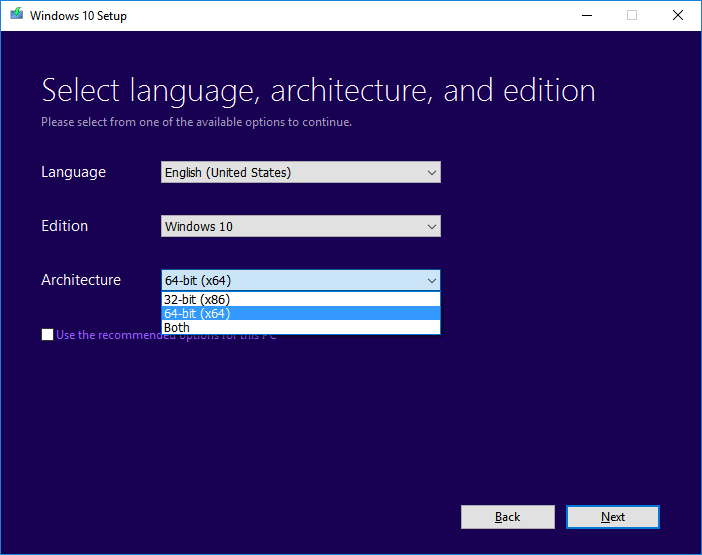Click the greyed-out maximize button

point(632,15)
